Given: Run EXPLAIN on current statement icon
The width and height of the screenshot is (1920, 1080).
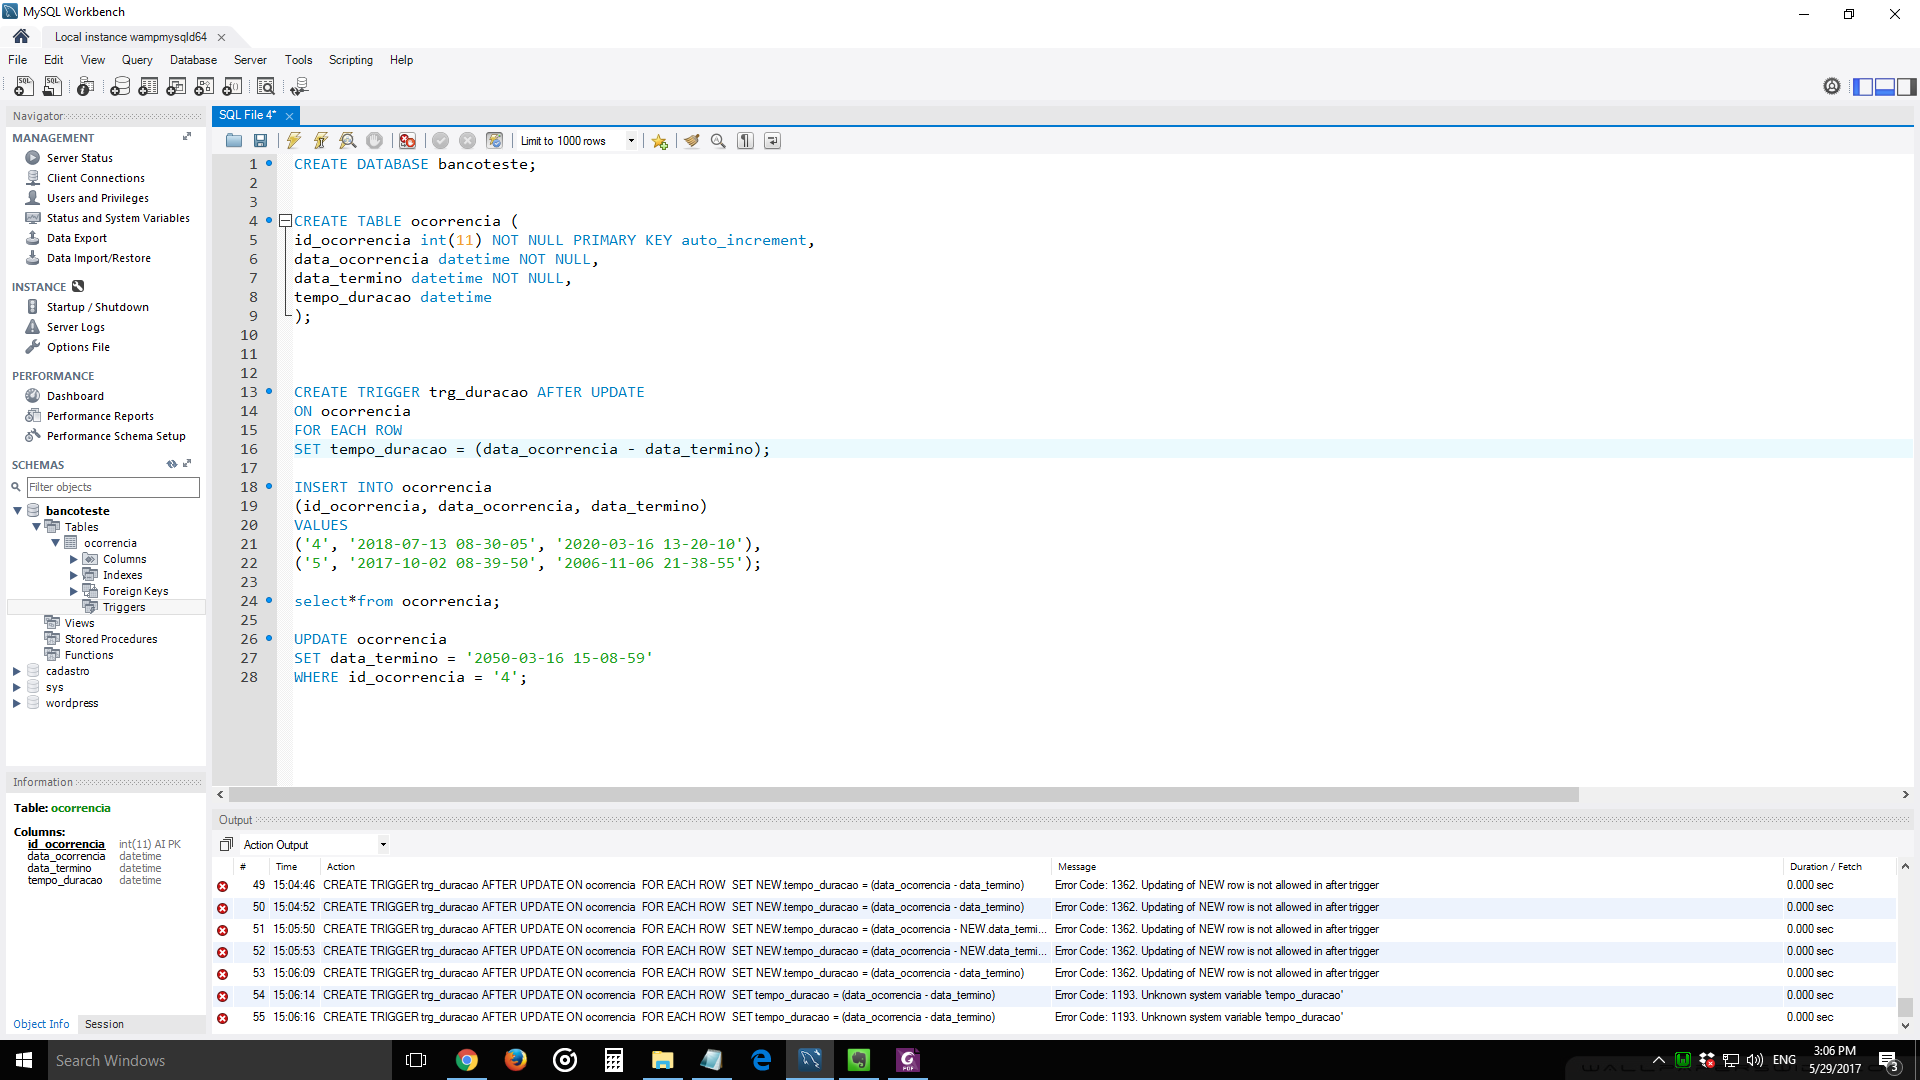Looking at the screenshot, I should coord(348,141).
